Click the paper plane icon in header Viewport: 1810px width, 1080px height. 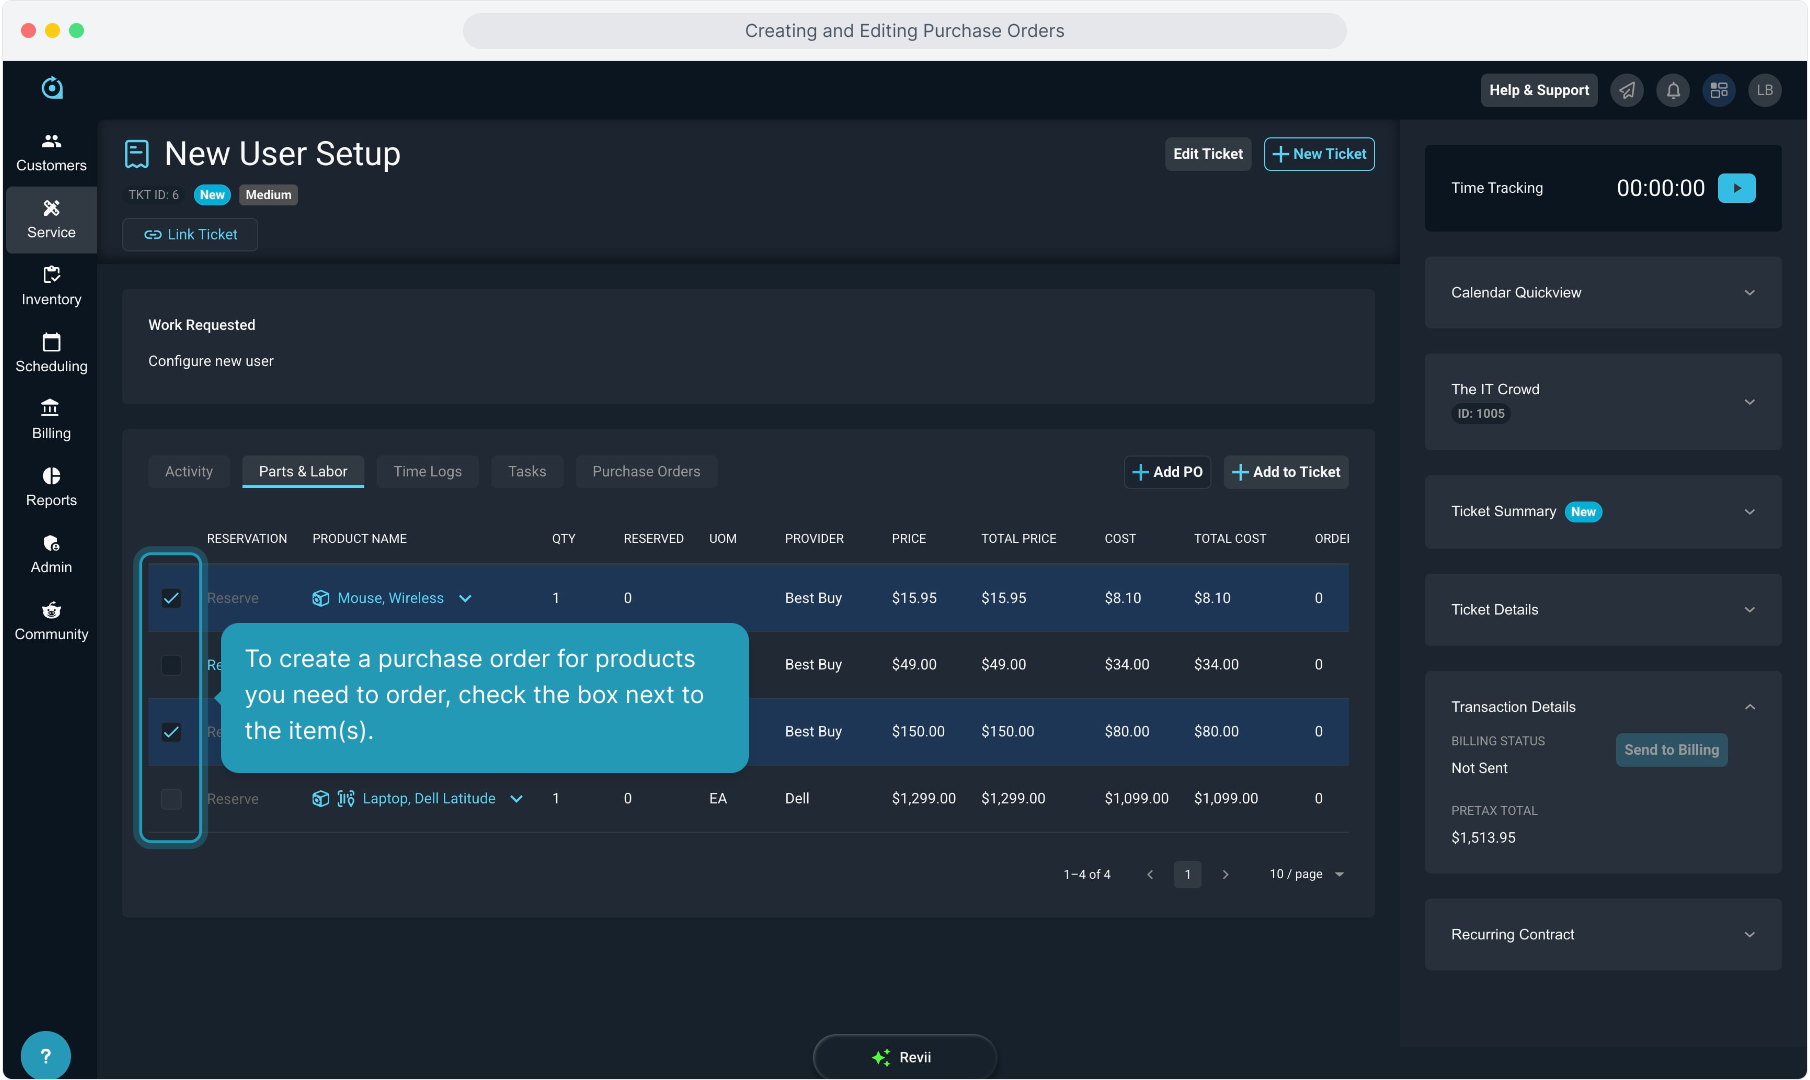[x=1627, y=90]
